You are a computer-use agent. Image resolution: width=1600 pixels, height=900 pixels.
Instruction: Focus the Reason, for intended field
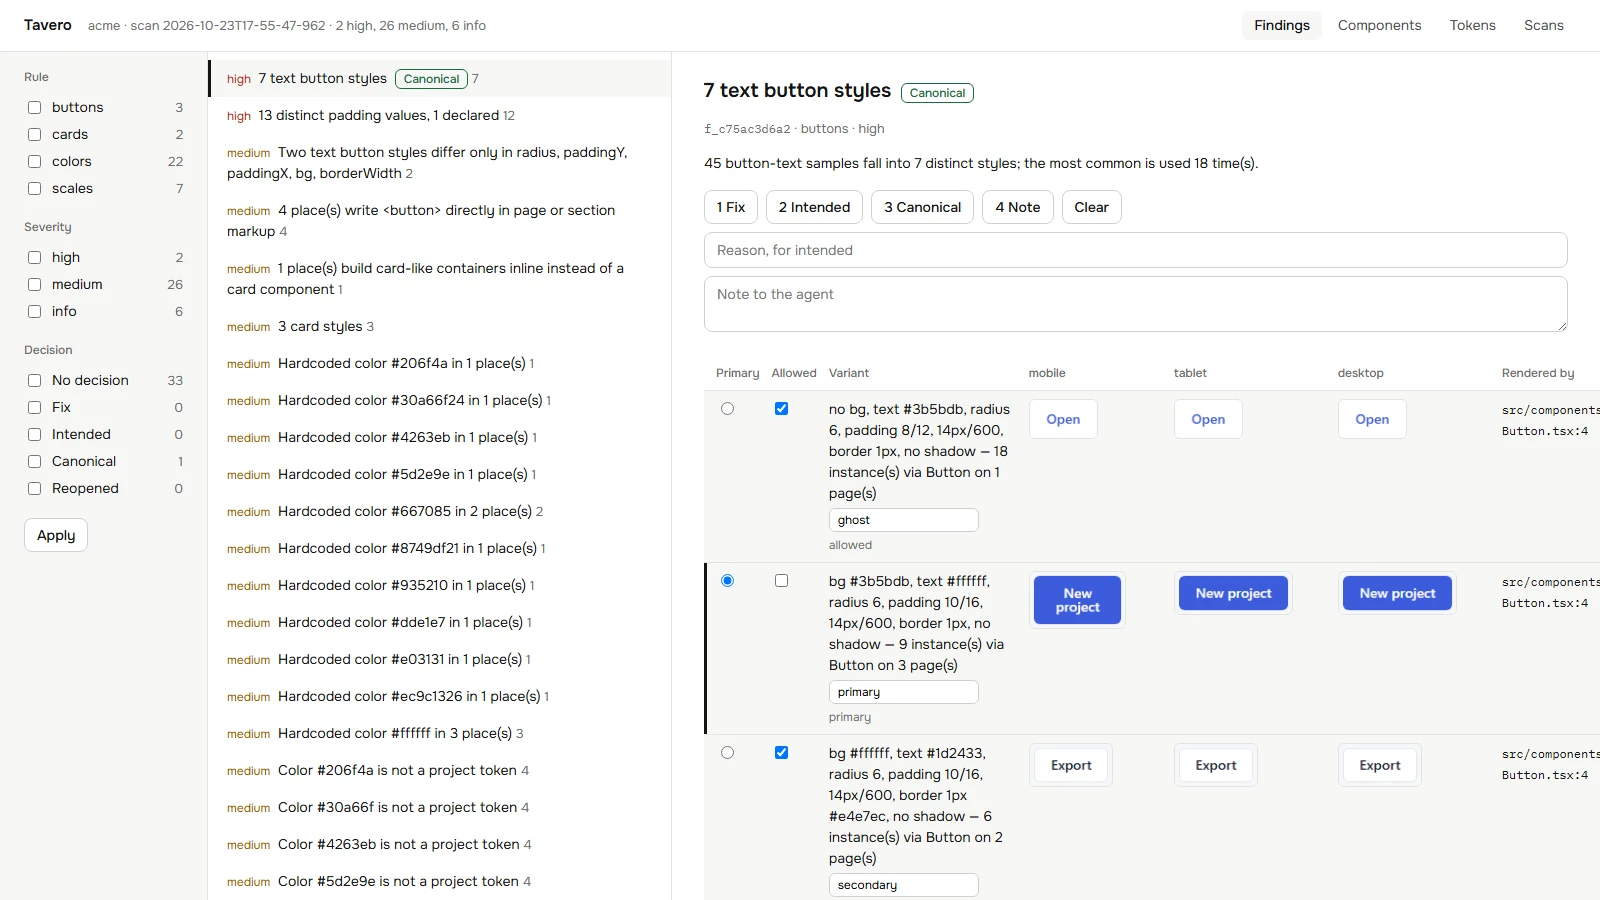click(x=1135, y=250)
